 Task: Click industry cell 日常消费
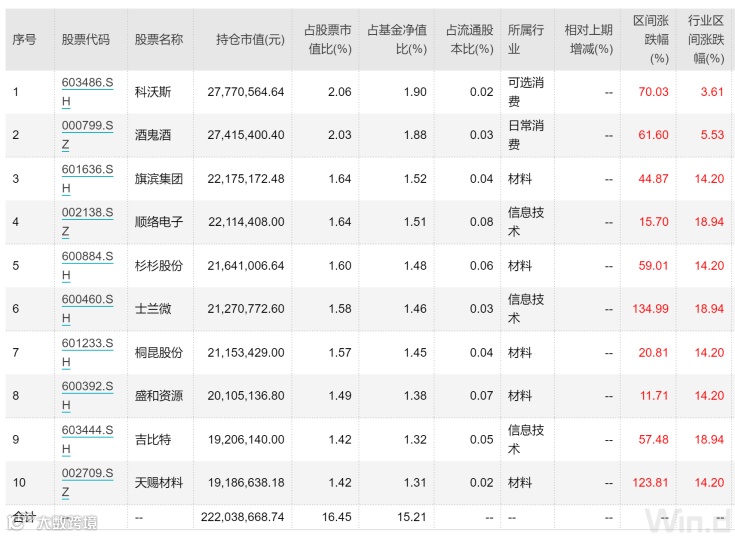point(526,135)
